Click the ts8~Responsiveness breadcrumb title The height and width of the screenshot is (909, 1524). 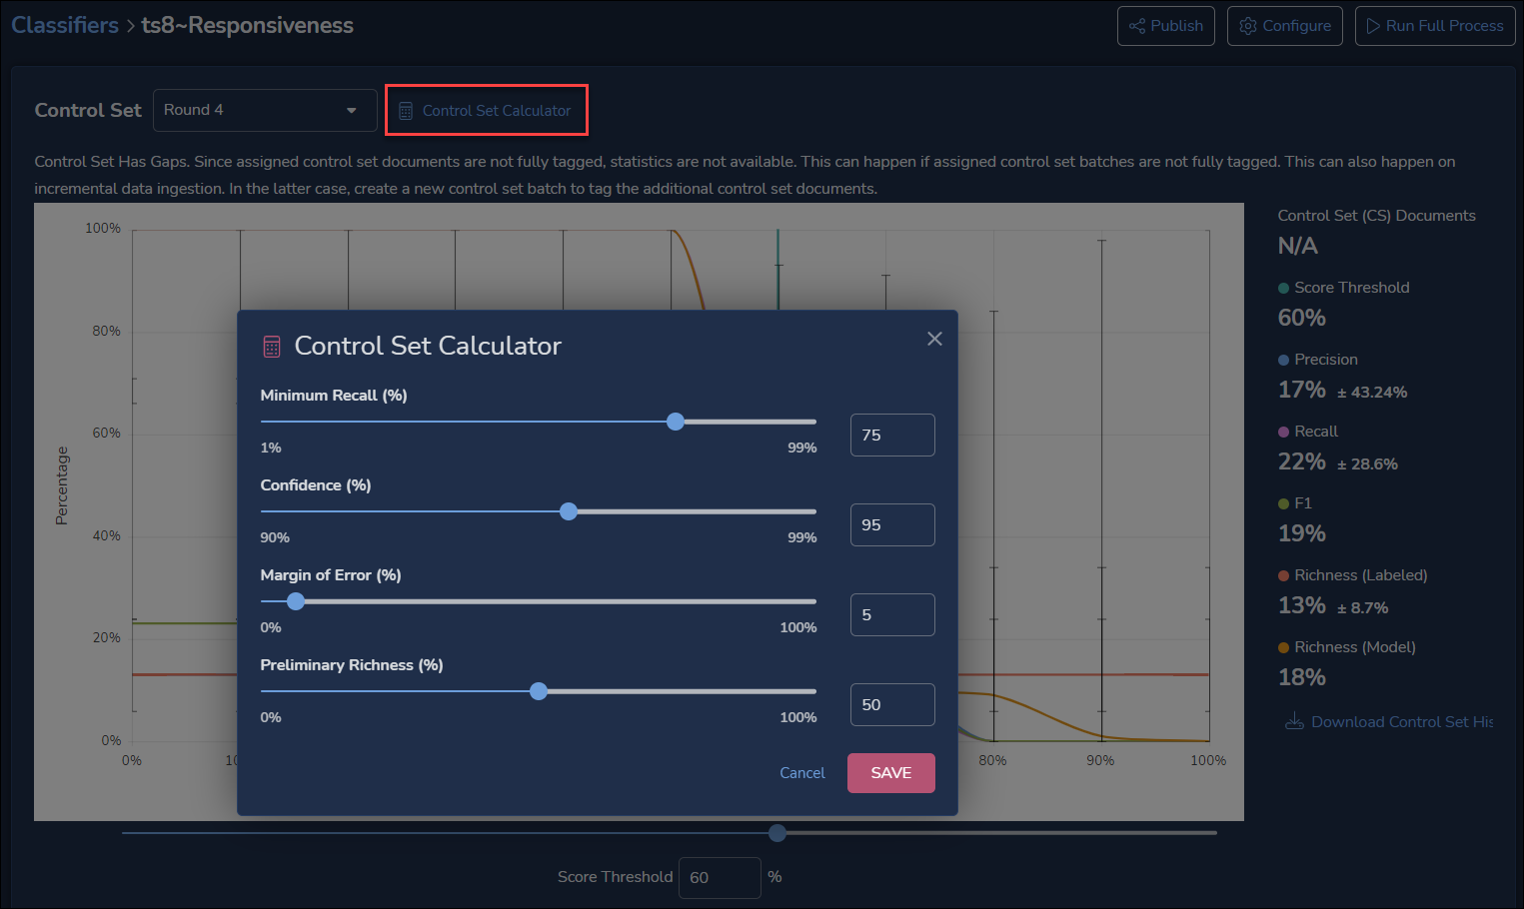coord(247,25)
